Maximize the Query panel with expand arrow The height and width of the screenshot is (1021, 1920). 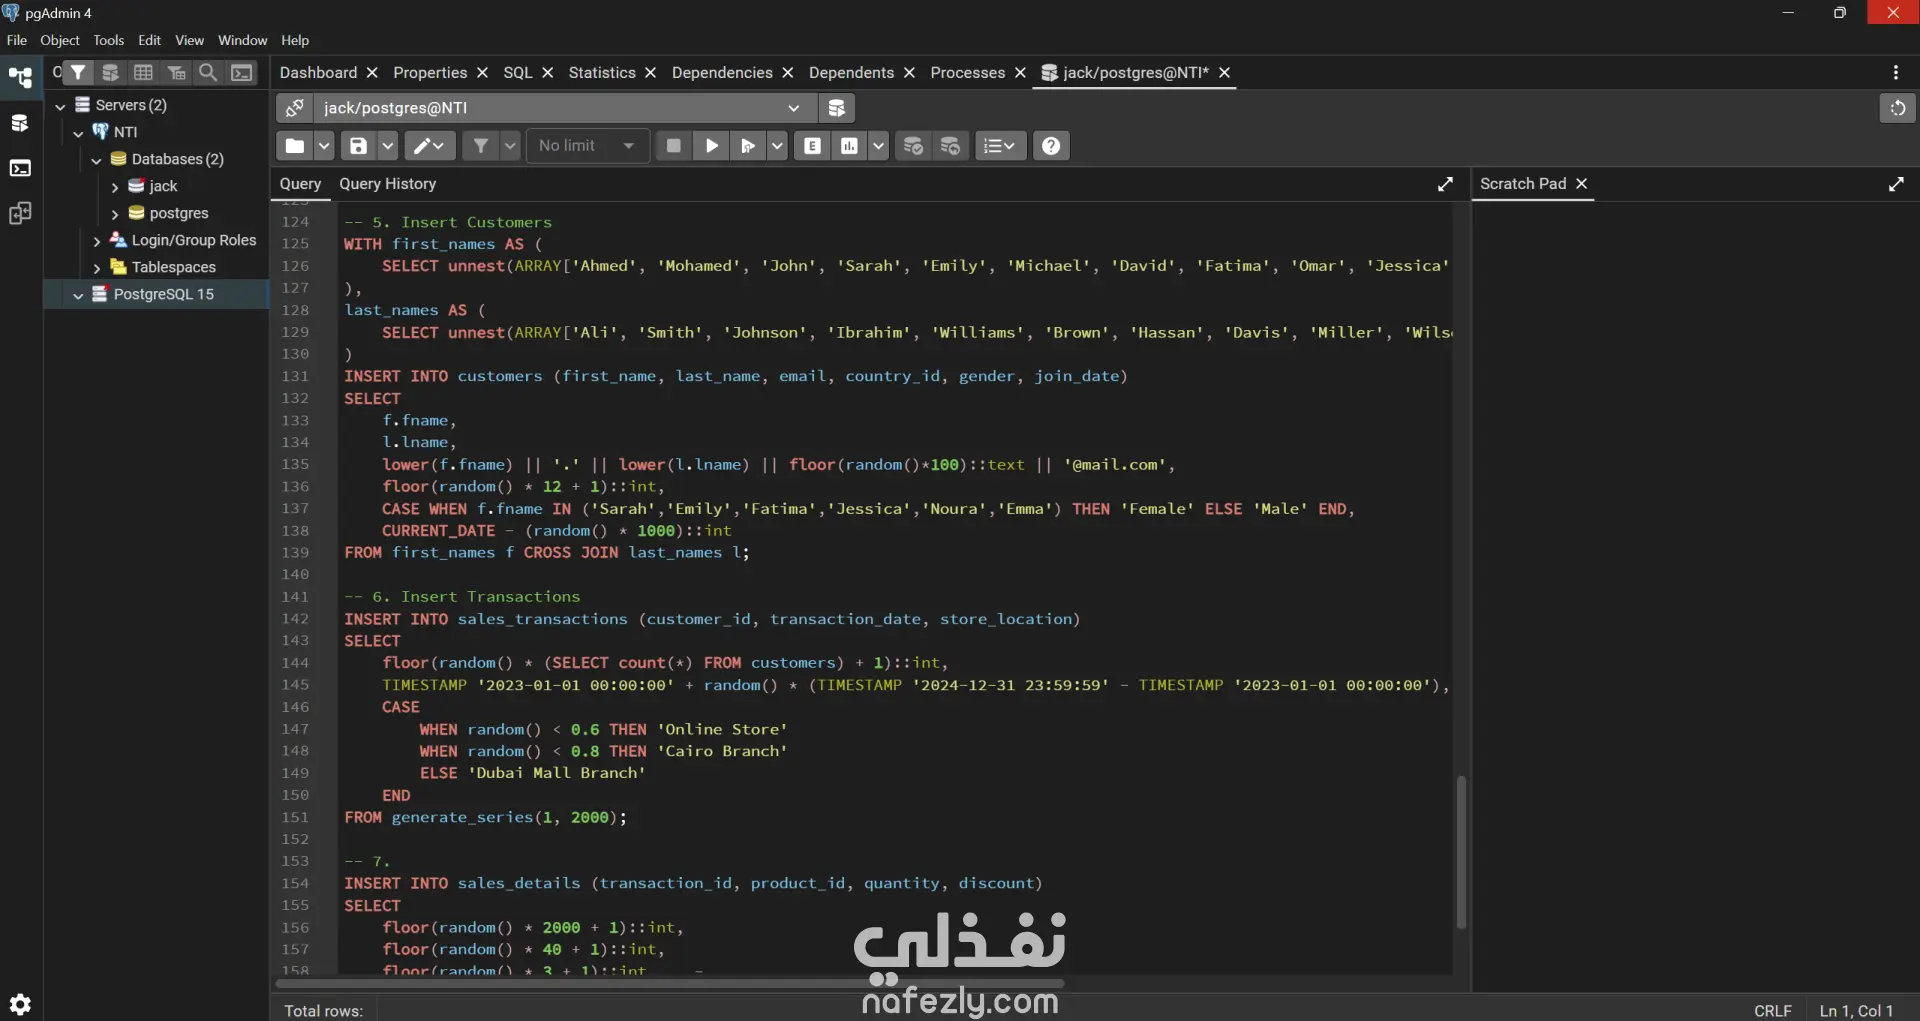coord(1445,184)
